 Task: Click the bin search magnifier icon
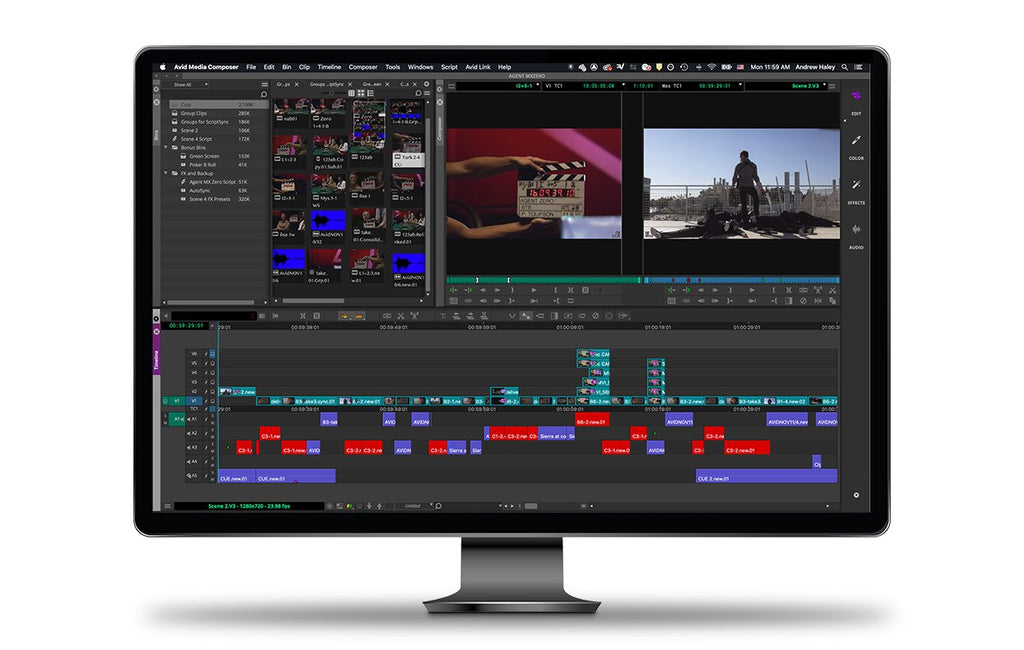pyautogui.click(x=418, y=93)
